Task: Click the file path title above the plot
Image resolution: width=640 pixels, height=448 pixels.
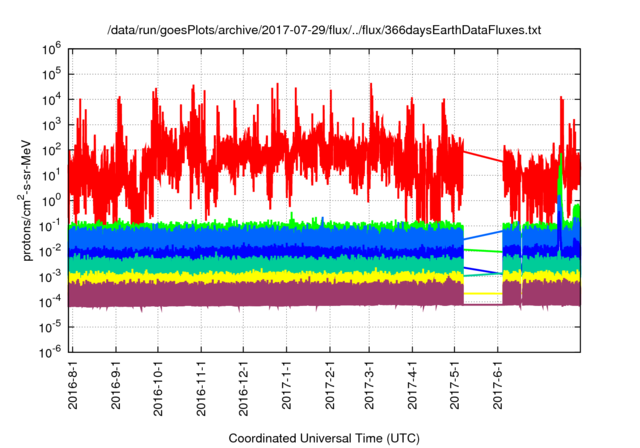Action: pyautogui.click(x=324, y=31)
